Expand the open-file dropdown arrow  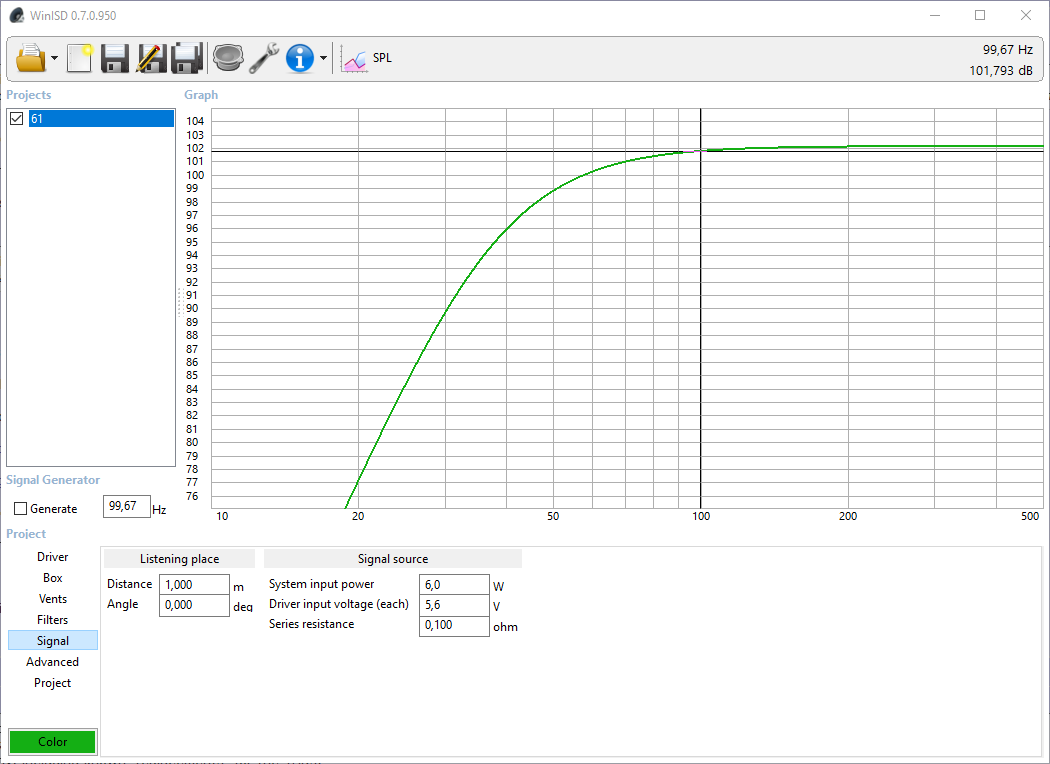point(55,58)
